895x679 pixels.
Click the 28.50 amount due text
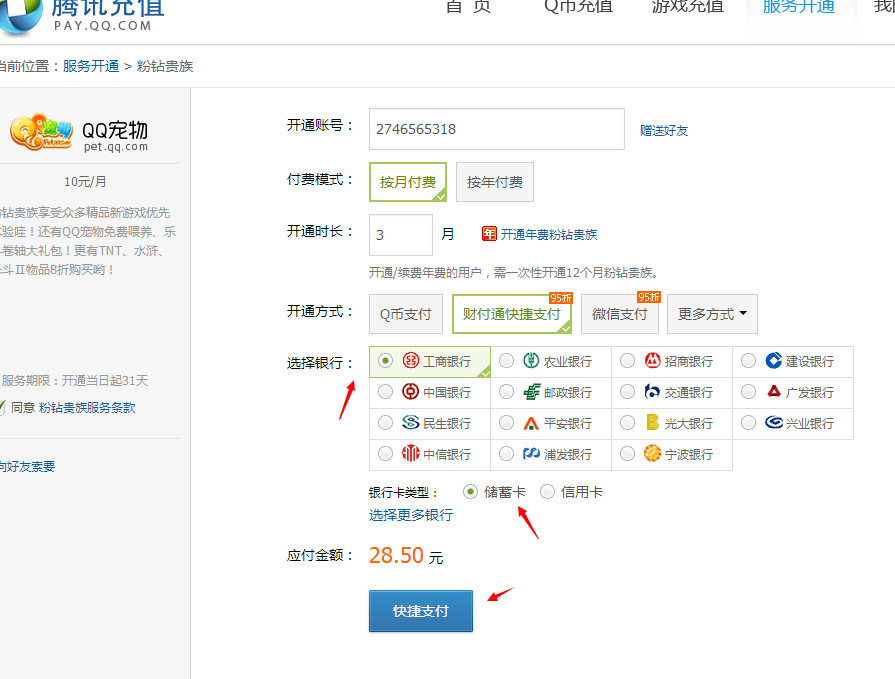396,555
